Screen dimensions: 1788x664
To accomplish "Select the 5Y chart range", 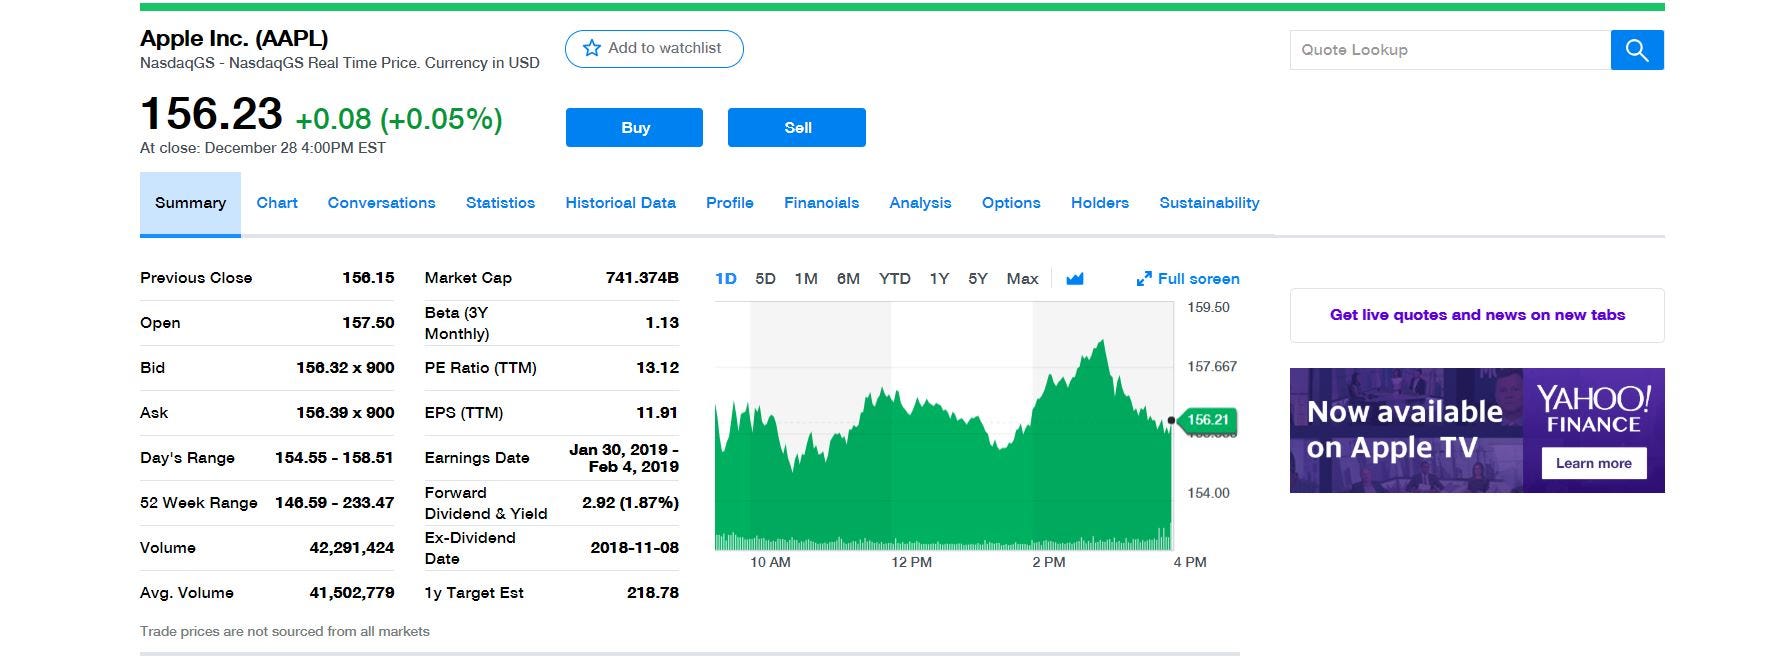I will coord(978,279).
